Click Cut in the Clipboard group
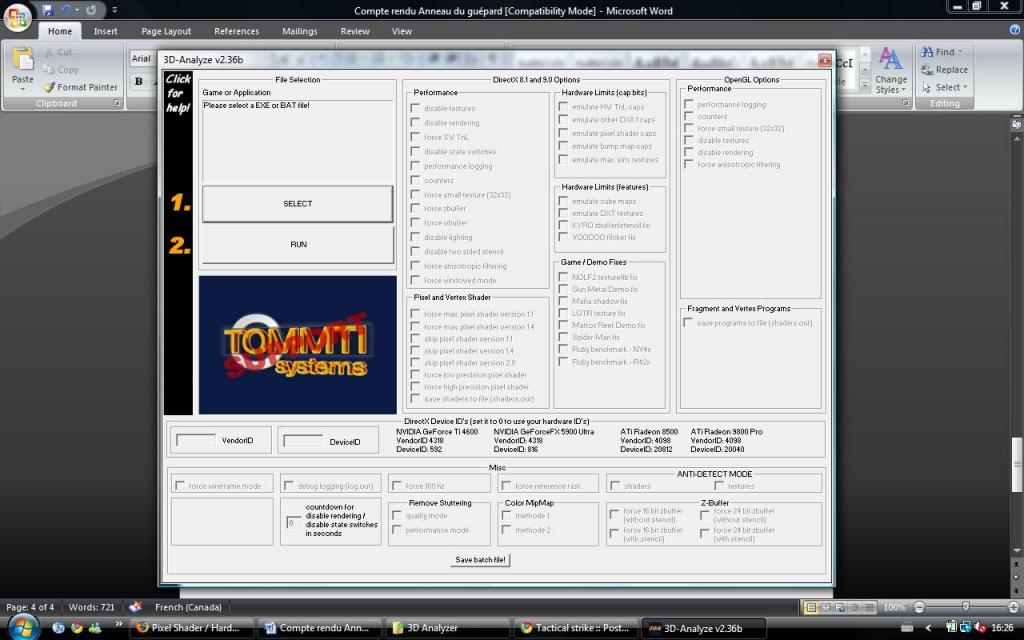 point(57,52)
